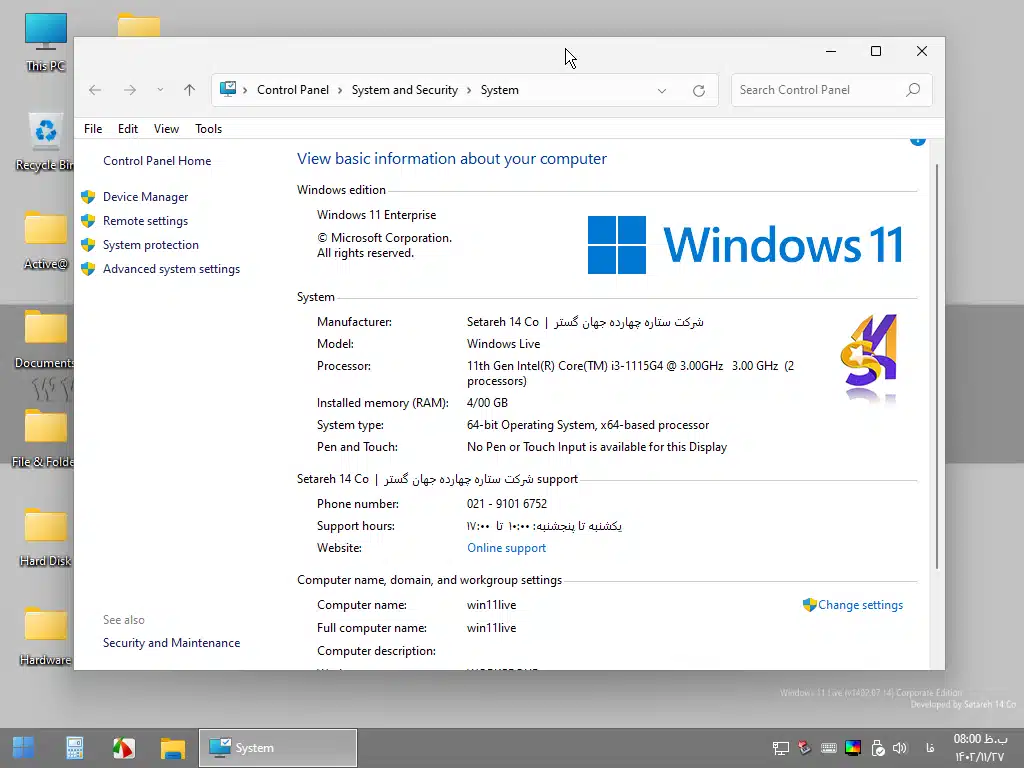Expand the address bar history dropdown
Screen dimensions: 1024x768
[662, 90]
